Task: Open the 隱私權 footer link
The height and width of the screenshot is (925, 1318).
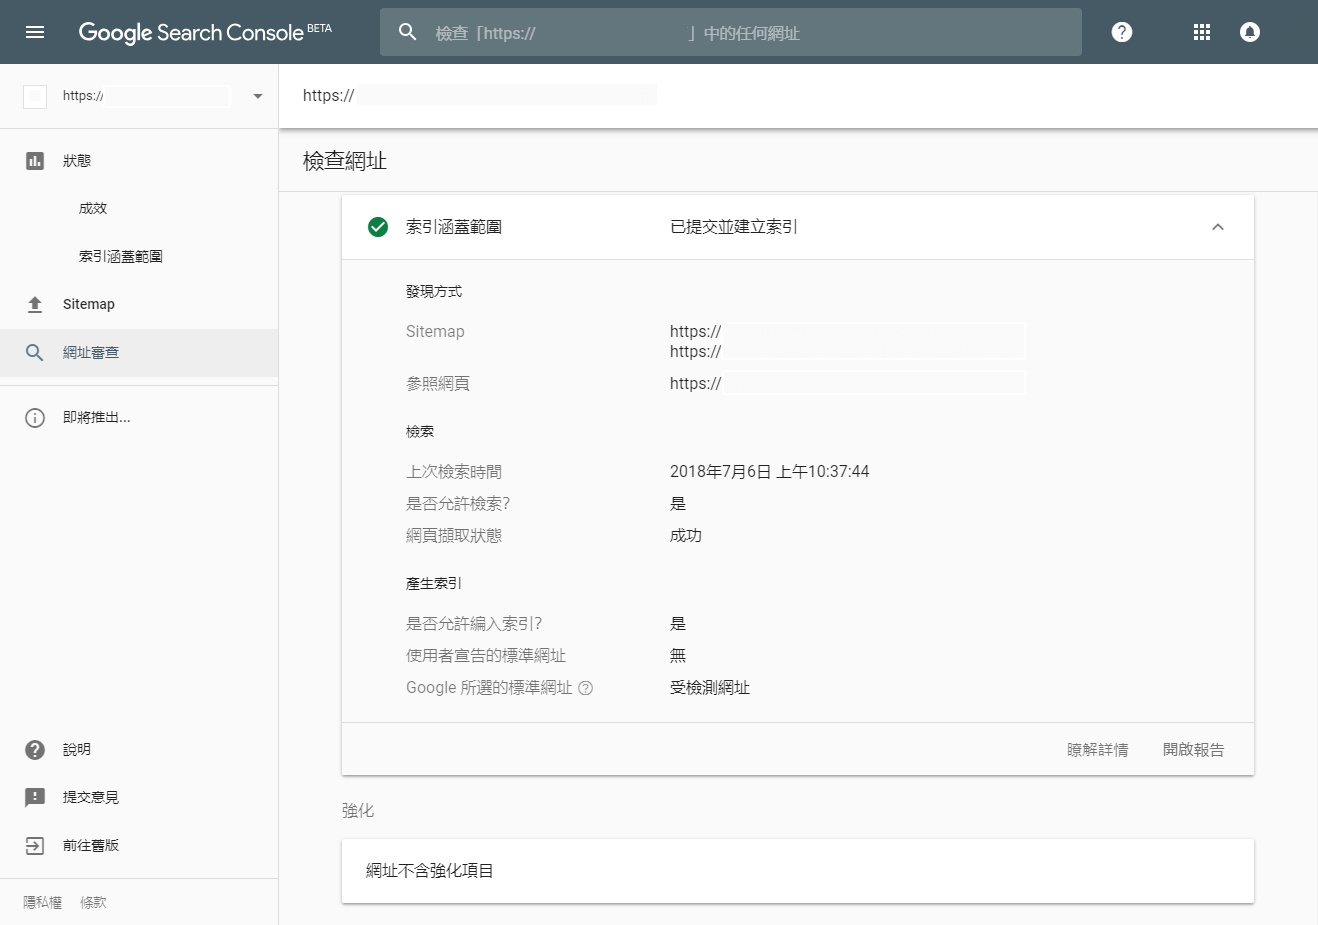Action: (43, 902)
